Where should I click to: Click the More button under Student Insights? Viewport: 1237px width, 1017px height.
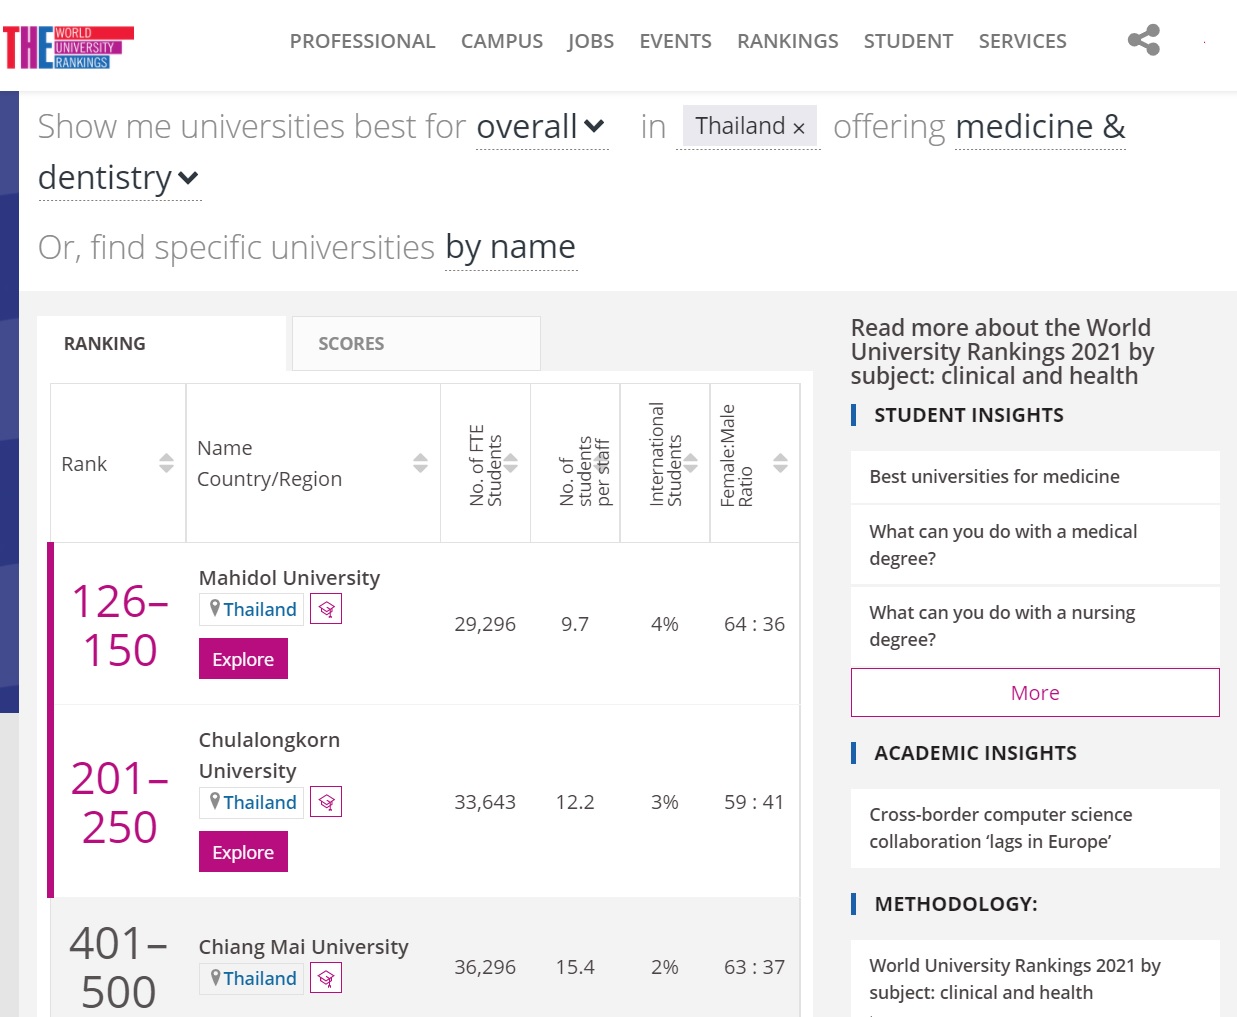click(x=1034, y=692)
